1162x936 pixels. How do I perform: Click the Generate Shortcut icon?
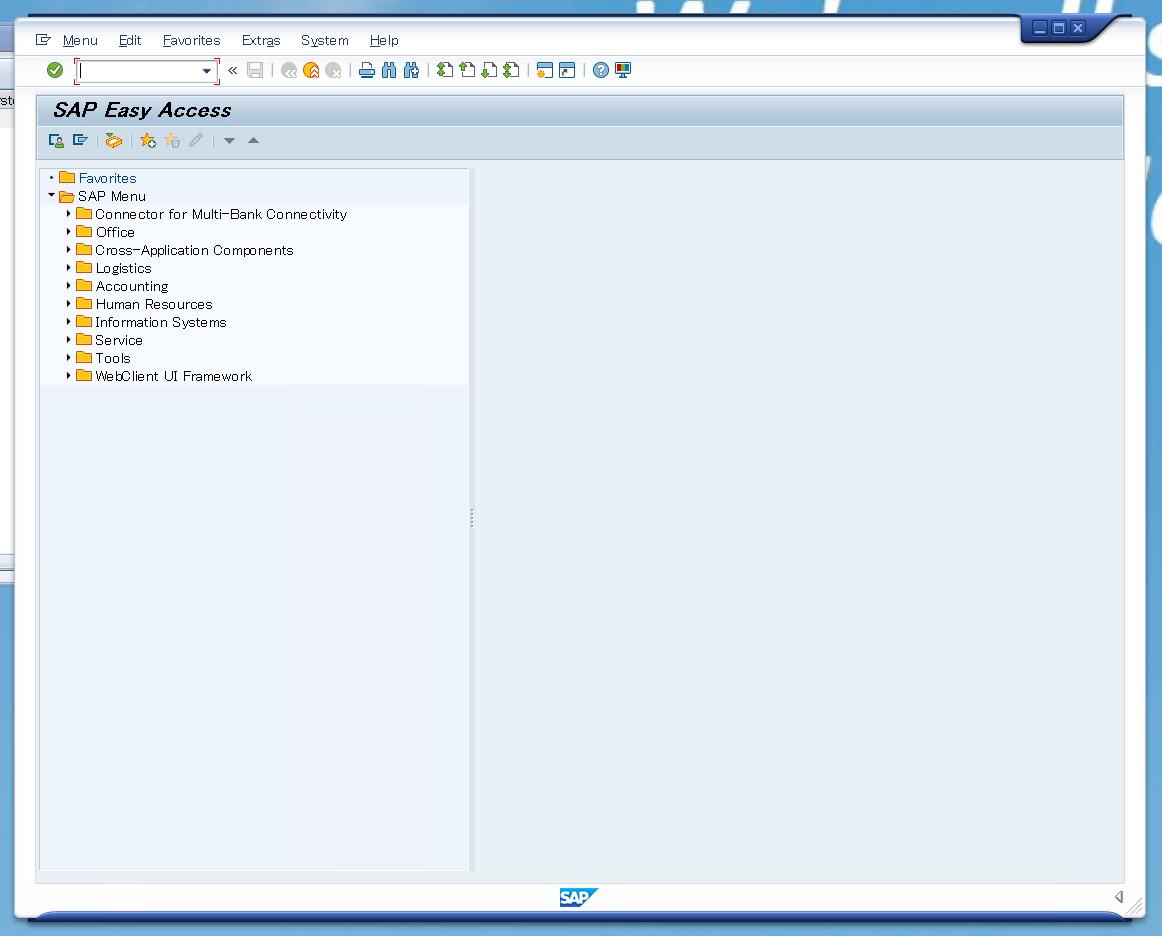567,70
